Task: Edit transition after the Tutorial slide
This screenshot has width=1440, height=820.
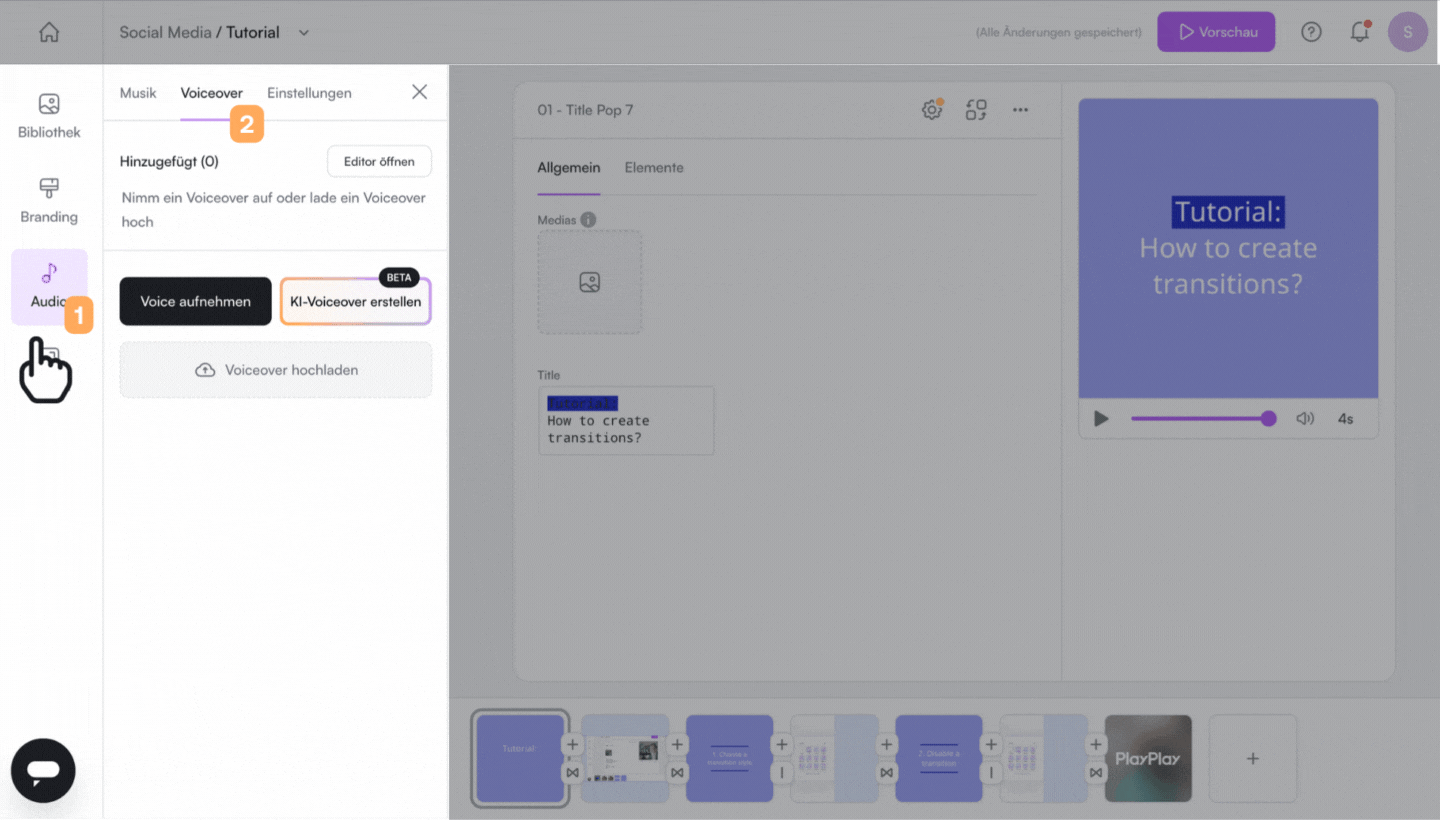Action: [572, 773]
